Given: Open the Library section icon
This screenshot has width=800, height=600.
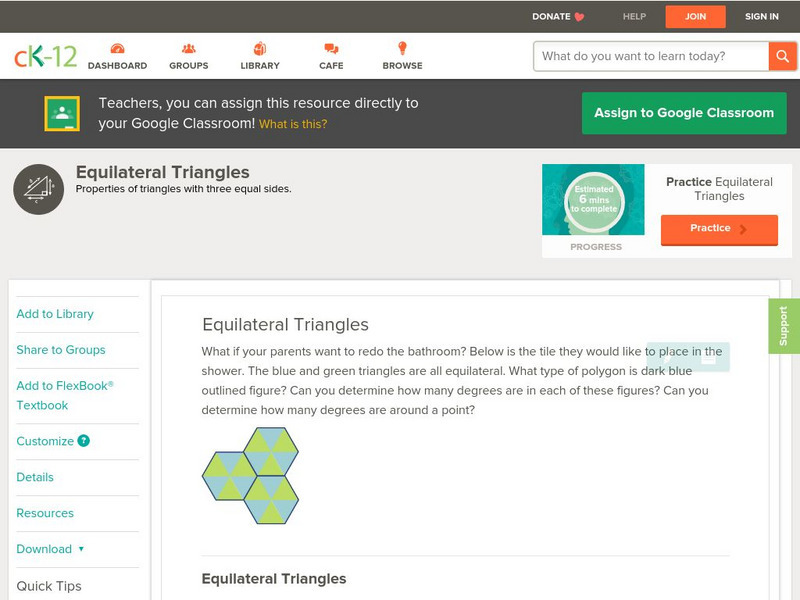Looking at the screenshot, I should click(259, 47).
